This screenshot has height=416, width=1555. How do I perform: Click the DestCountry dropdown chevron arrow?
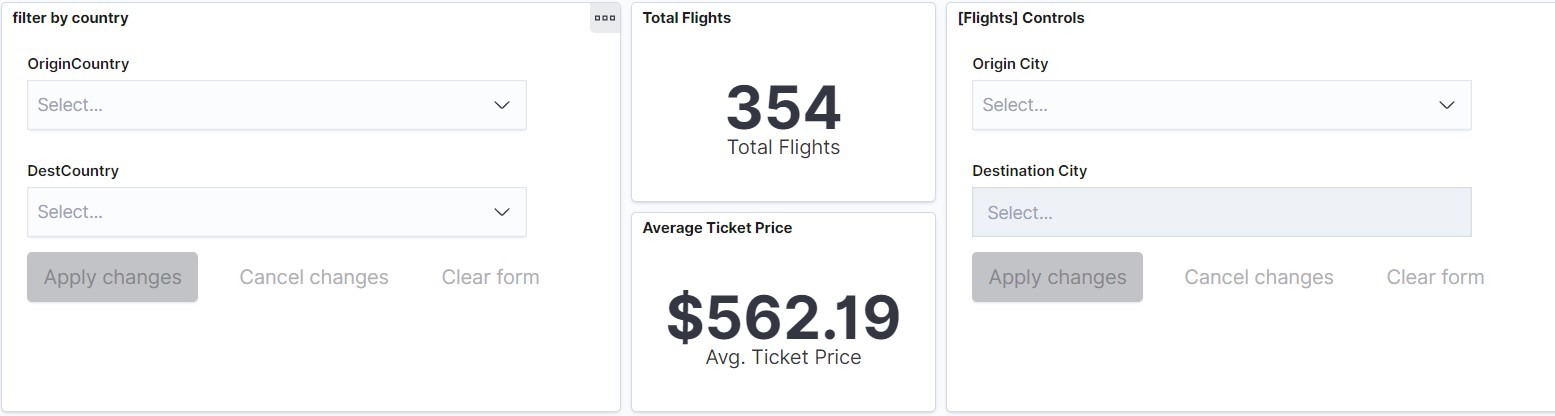coord(502,212)
